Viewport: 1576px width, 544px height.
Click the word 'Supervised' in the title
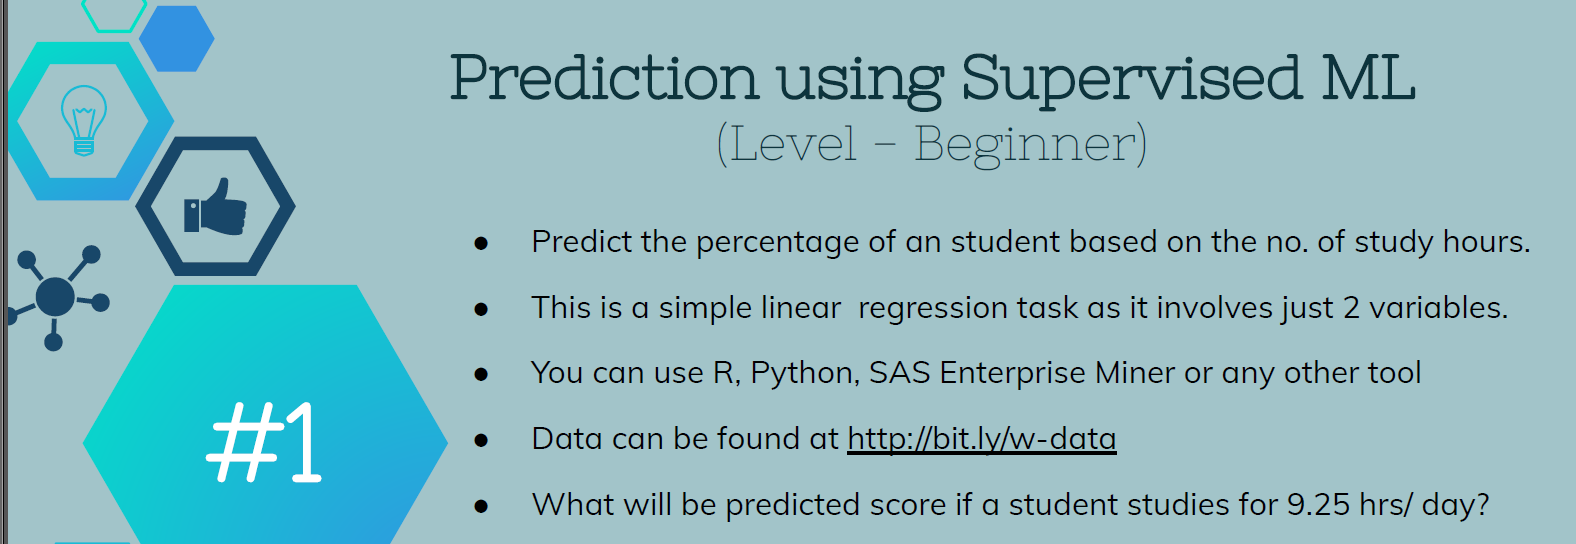1131,78
